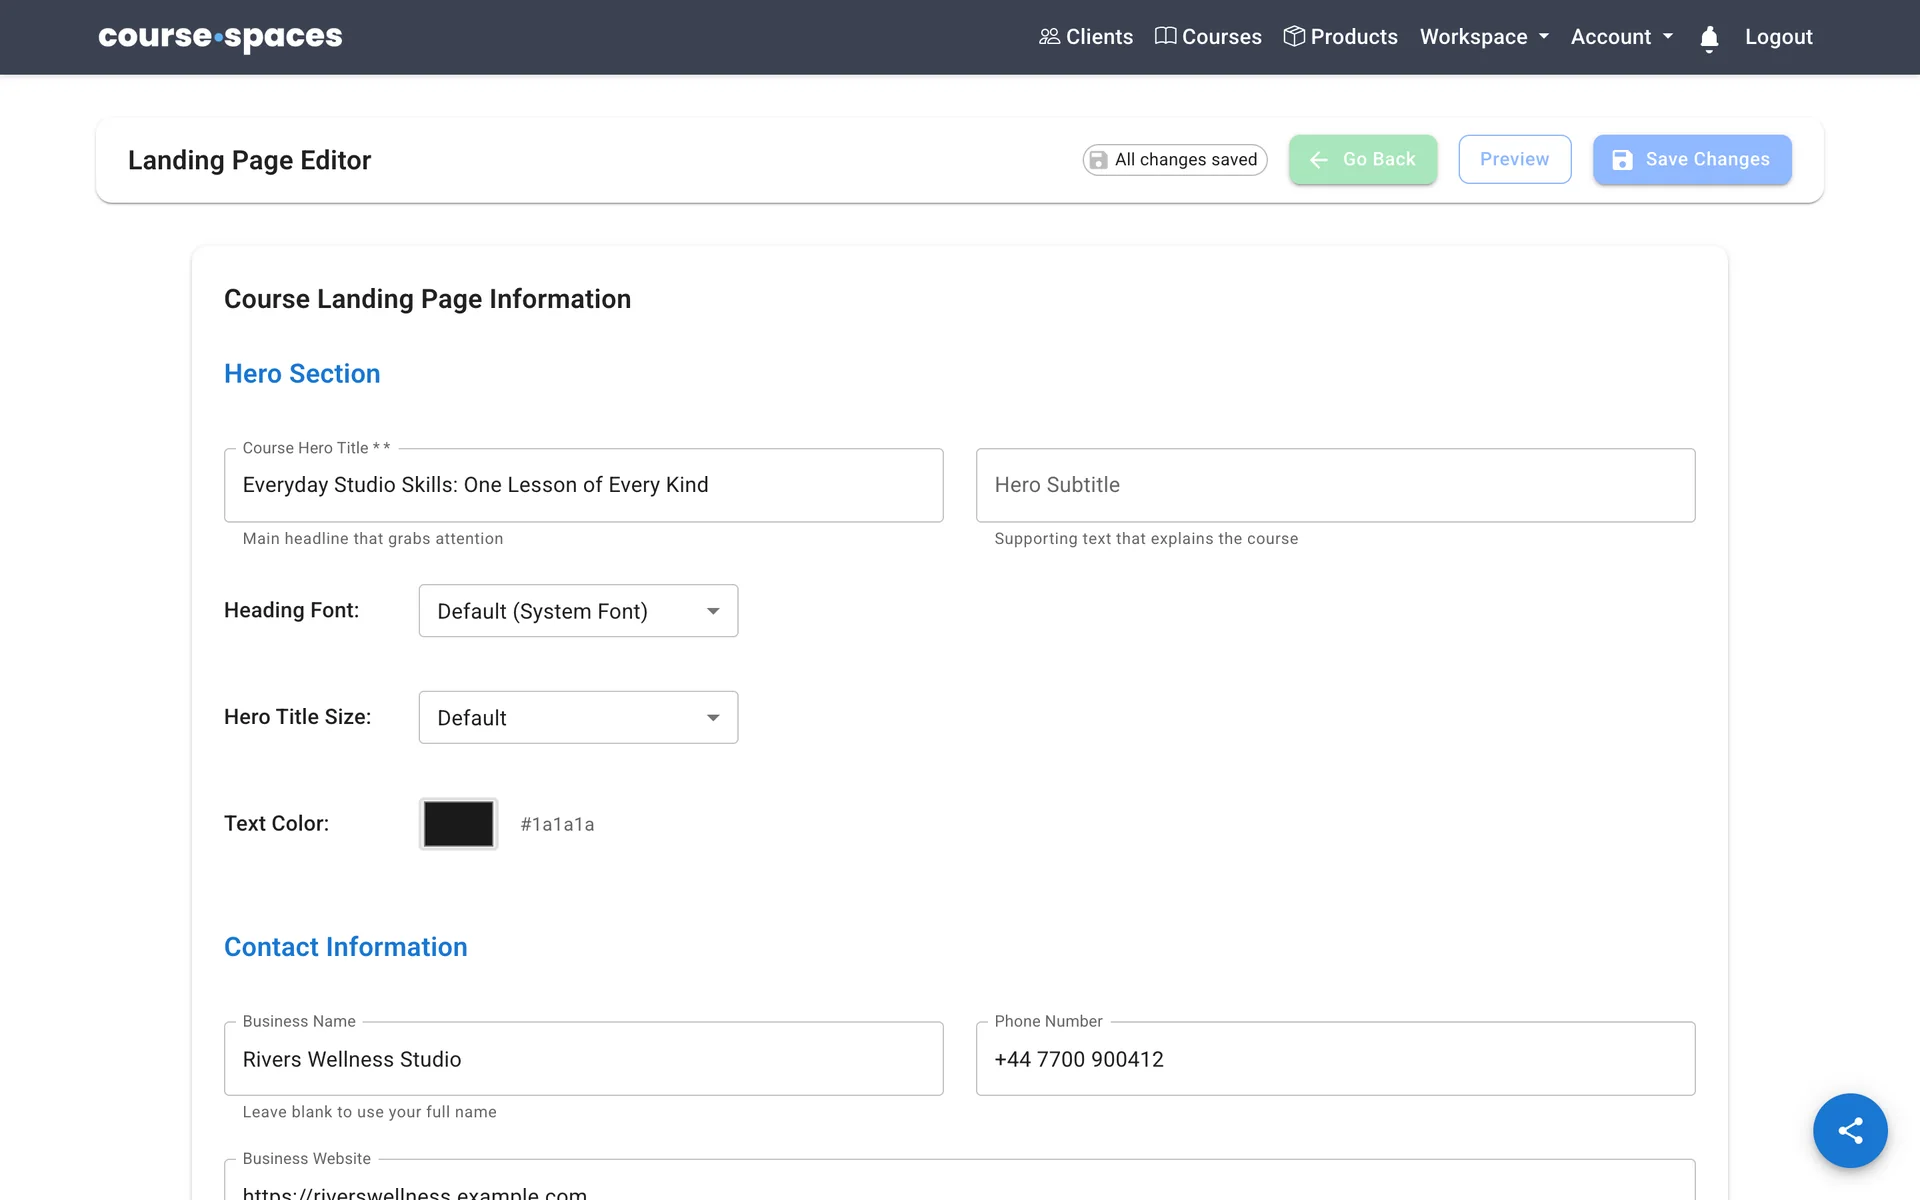Click 'Course Landing Page Information' heading
Screen dimensions: 1920x1200
427,299
